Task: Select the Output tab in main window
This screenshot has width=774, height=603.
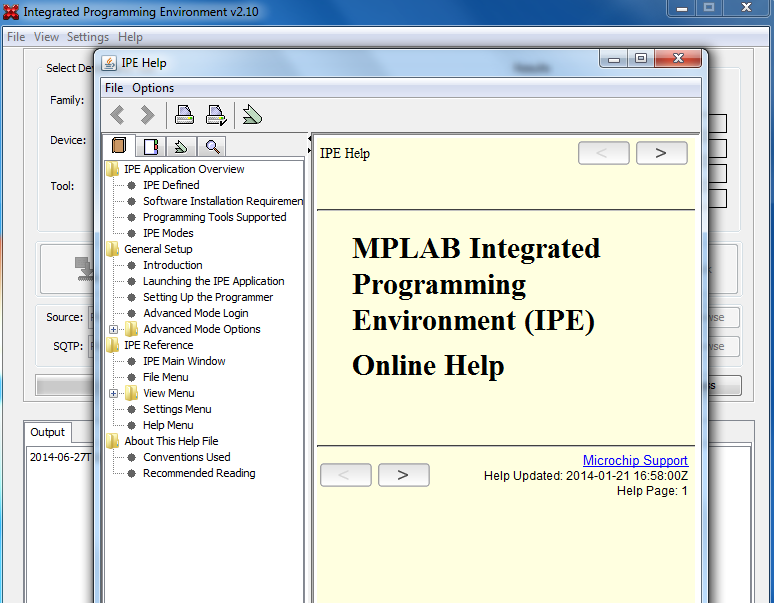Action: 47,432
